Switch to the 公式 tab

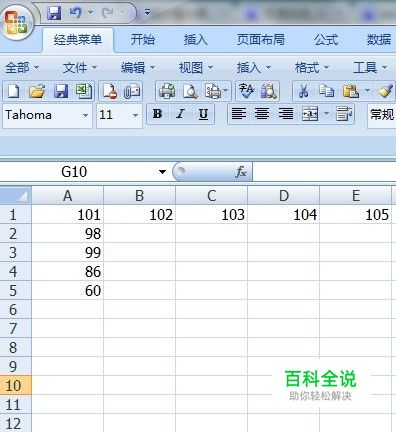326,40
